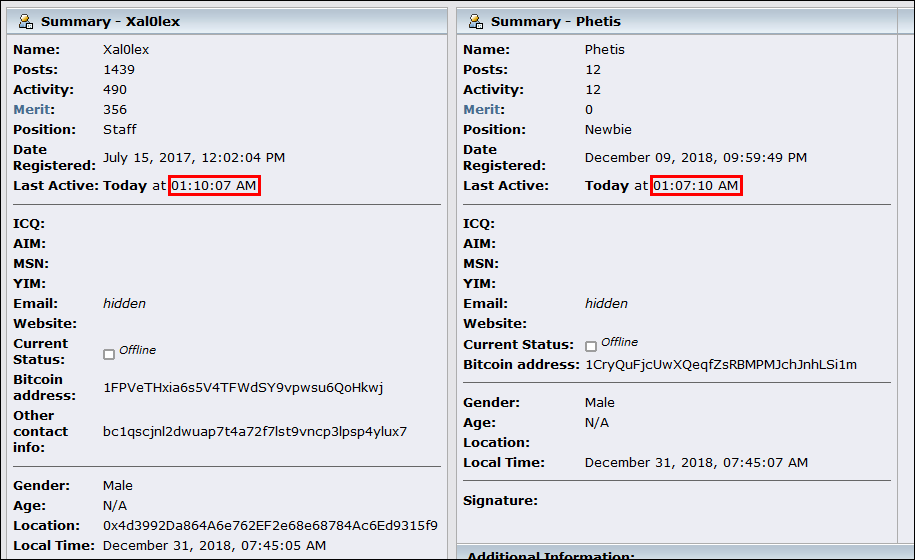Click the posts count 1439

pyautogui.click(x=119, y=69)
